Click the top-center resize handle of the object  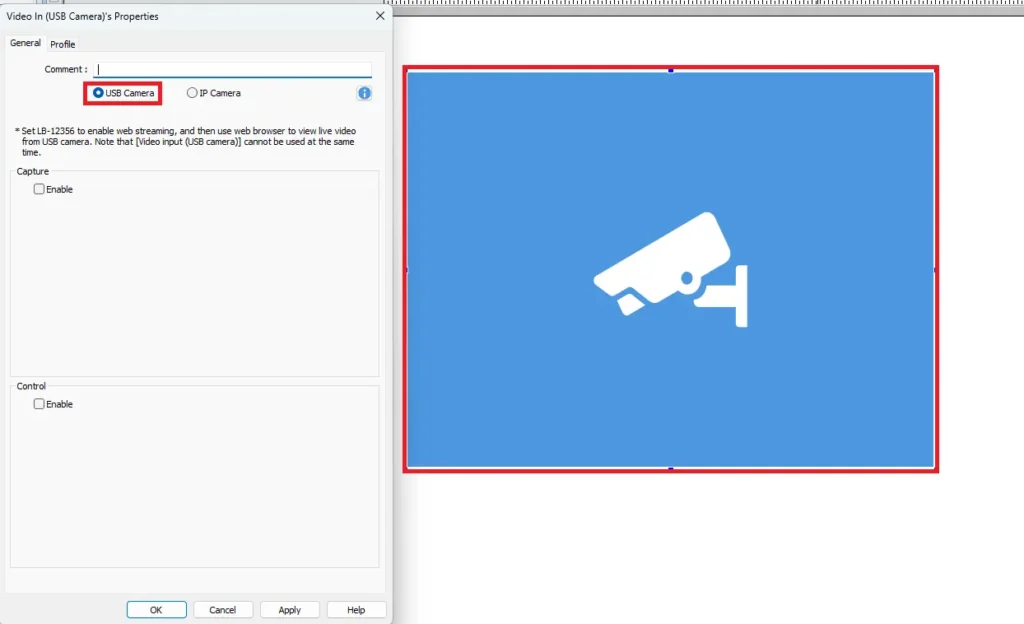pos(670,70)
